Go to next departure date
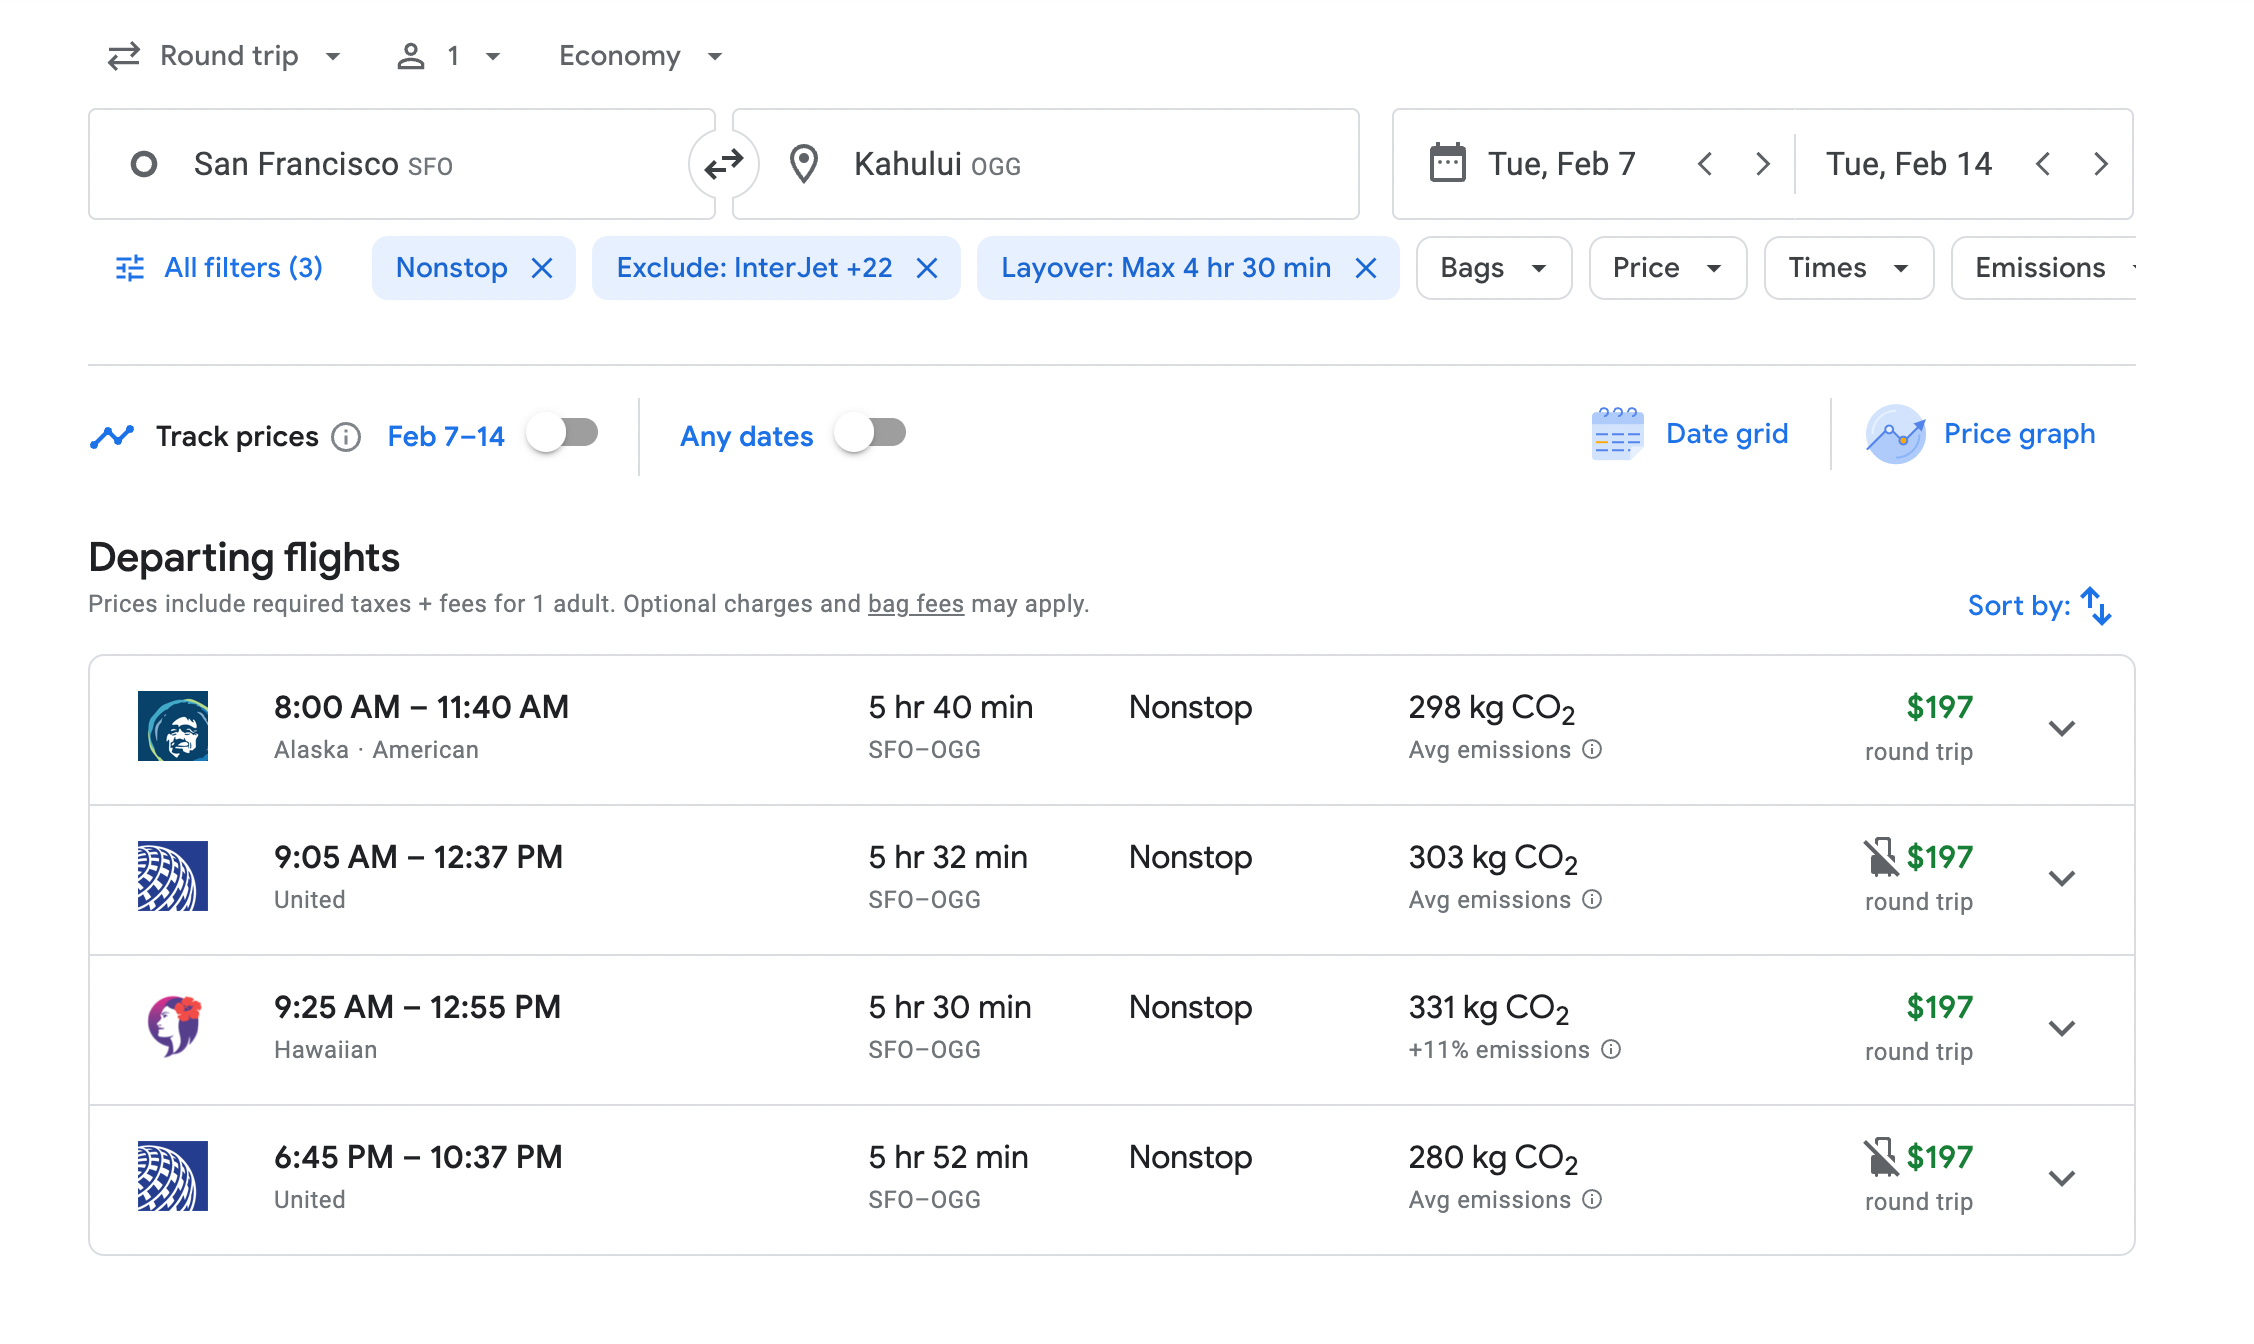 point(1762,164)
